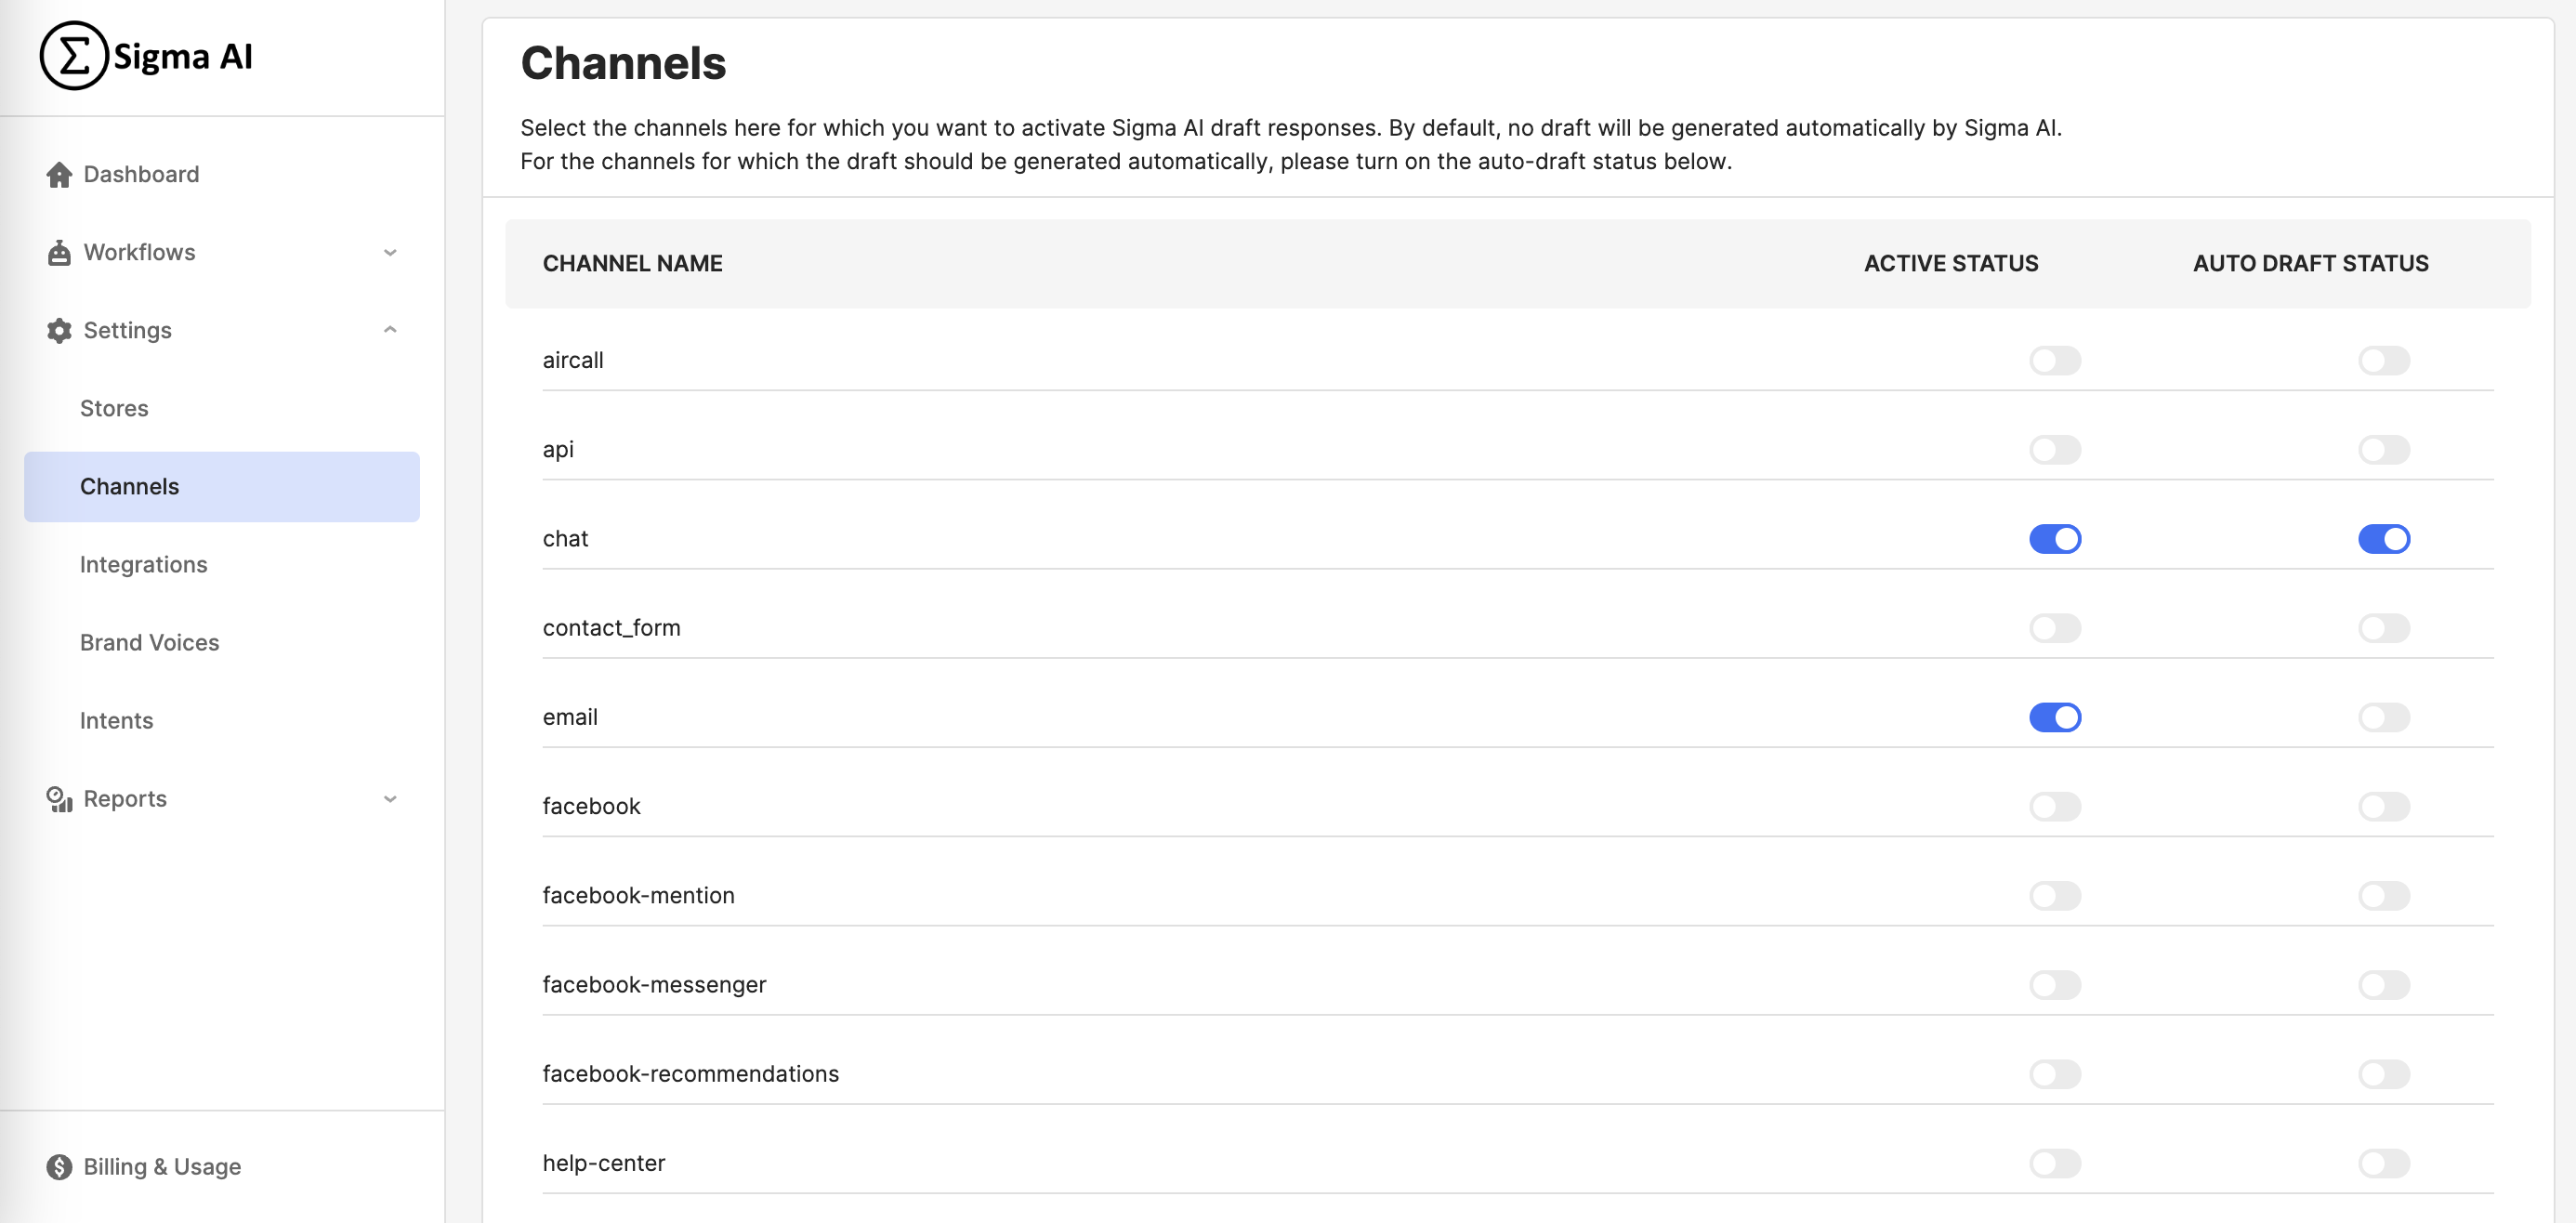Enable email auto draft status toggle
2576x1223 pixels.
[x=2384, y=717]
